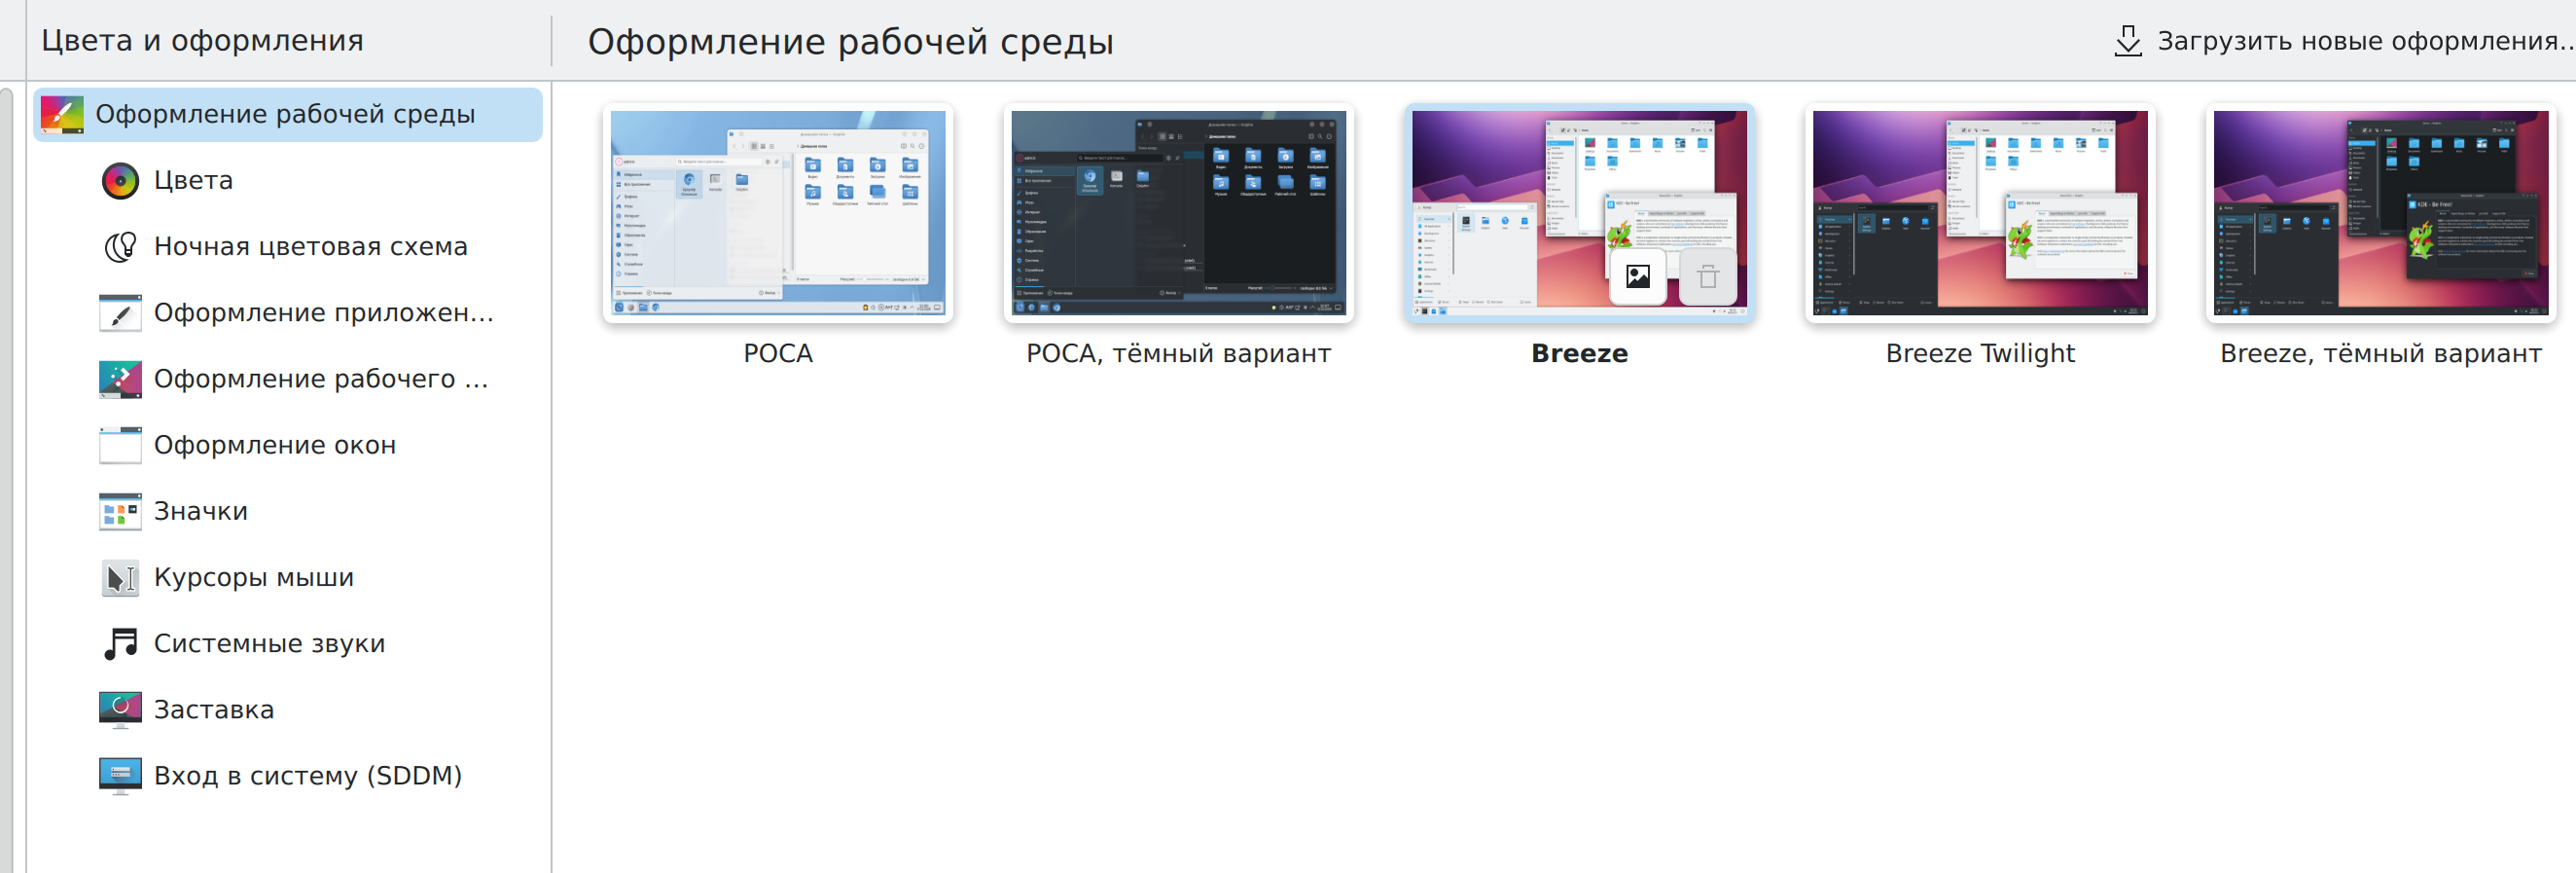Screen dimensions: 2576x873
Task: Click the Ночная цветовая схема lightbulb icon
Action: click(120, 247)
